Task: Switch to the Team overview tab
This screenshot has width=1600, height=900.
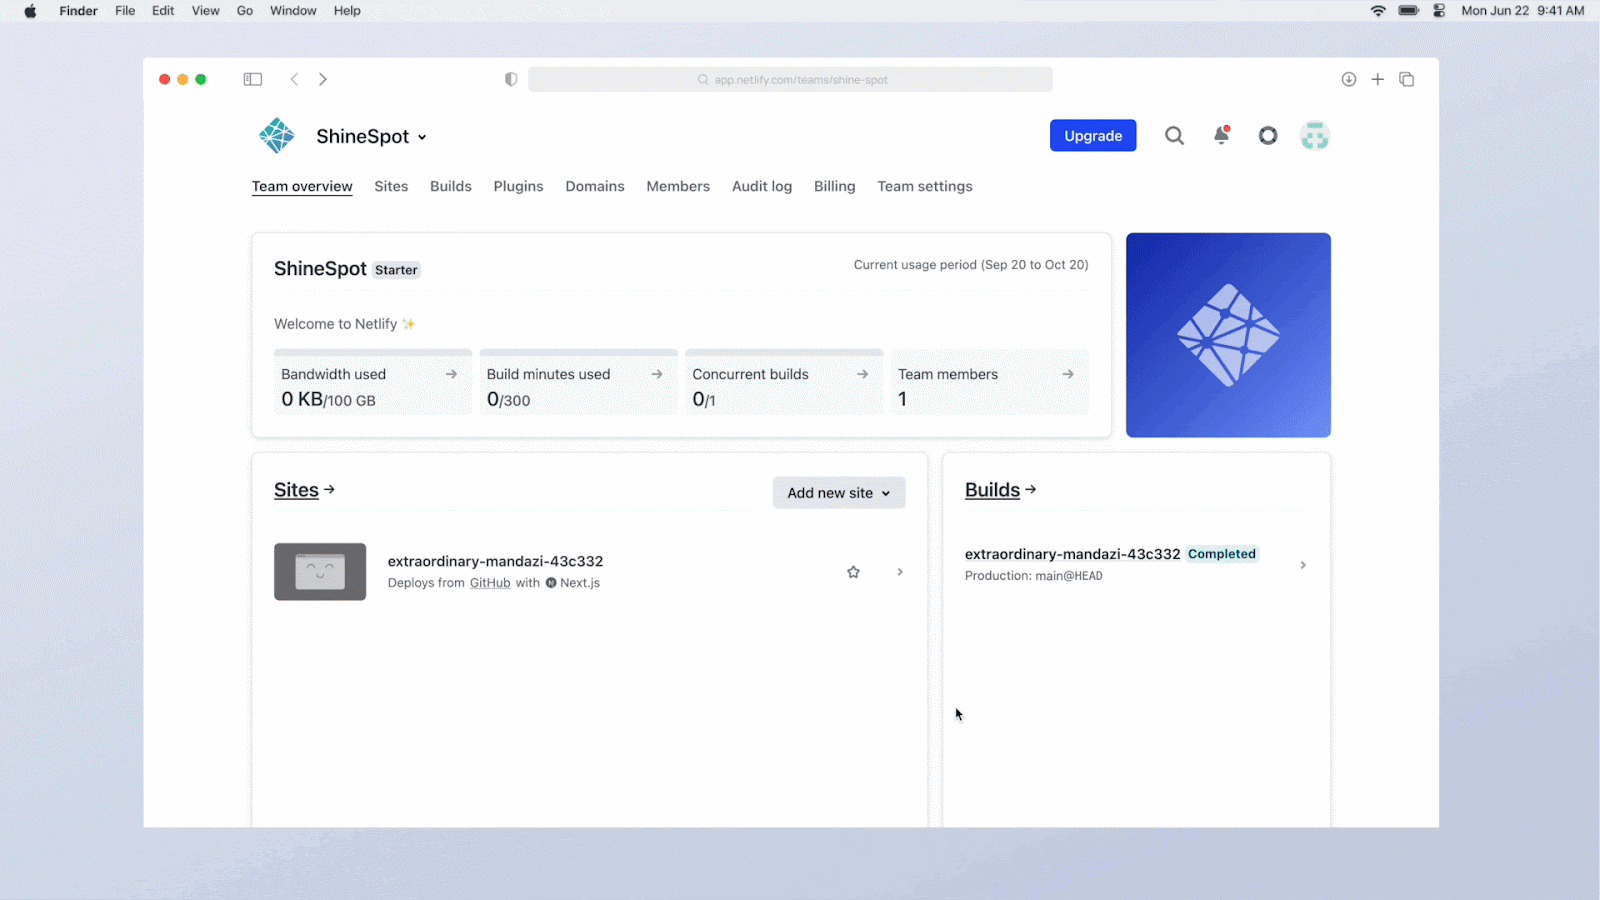Action: (x=302, y=186)
